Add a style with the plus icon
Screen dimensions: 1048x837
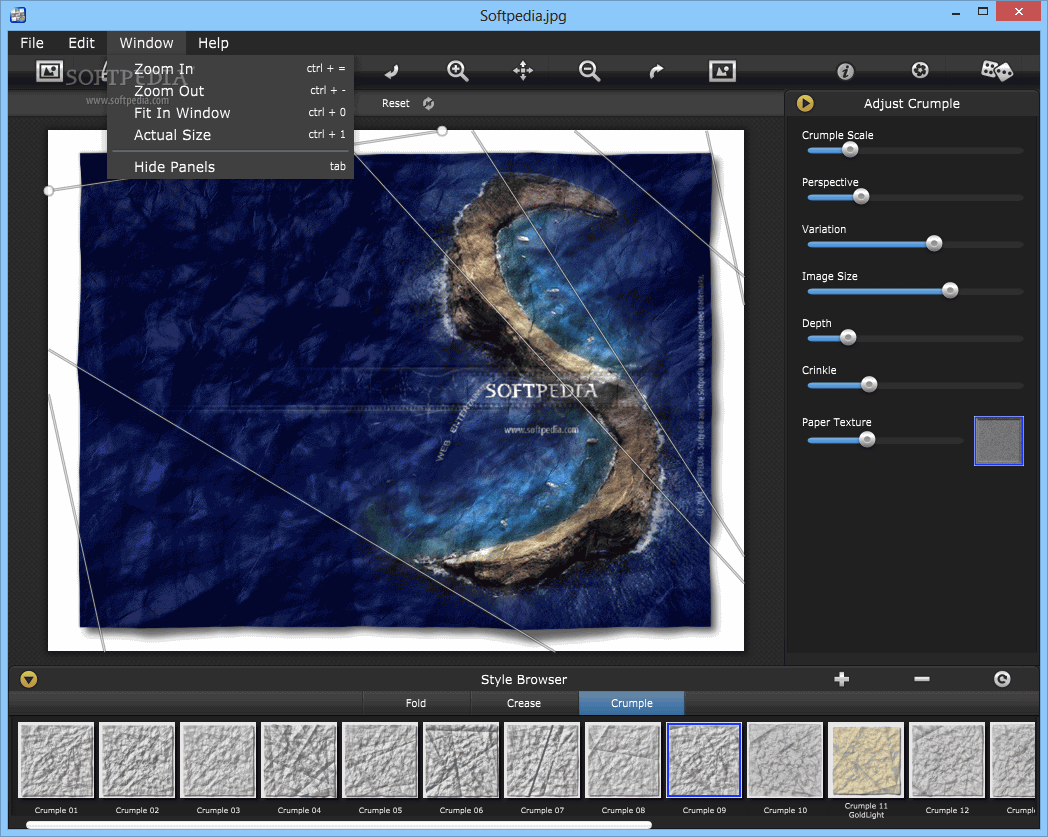pyautogui.click(x=841, y=679)
